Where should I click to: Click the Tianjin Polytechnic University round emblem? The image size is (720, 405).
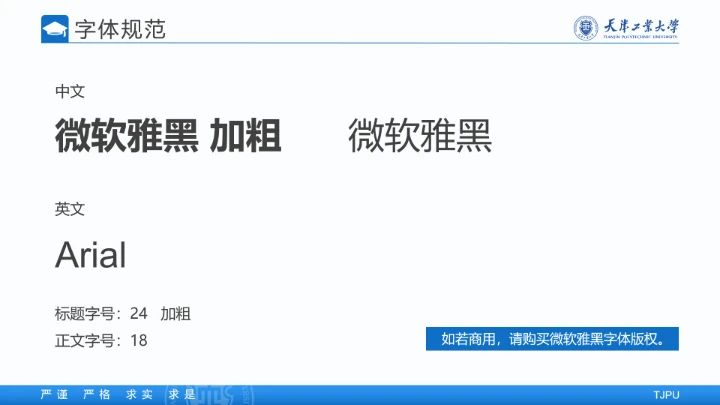tap(586, 28)
